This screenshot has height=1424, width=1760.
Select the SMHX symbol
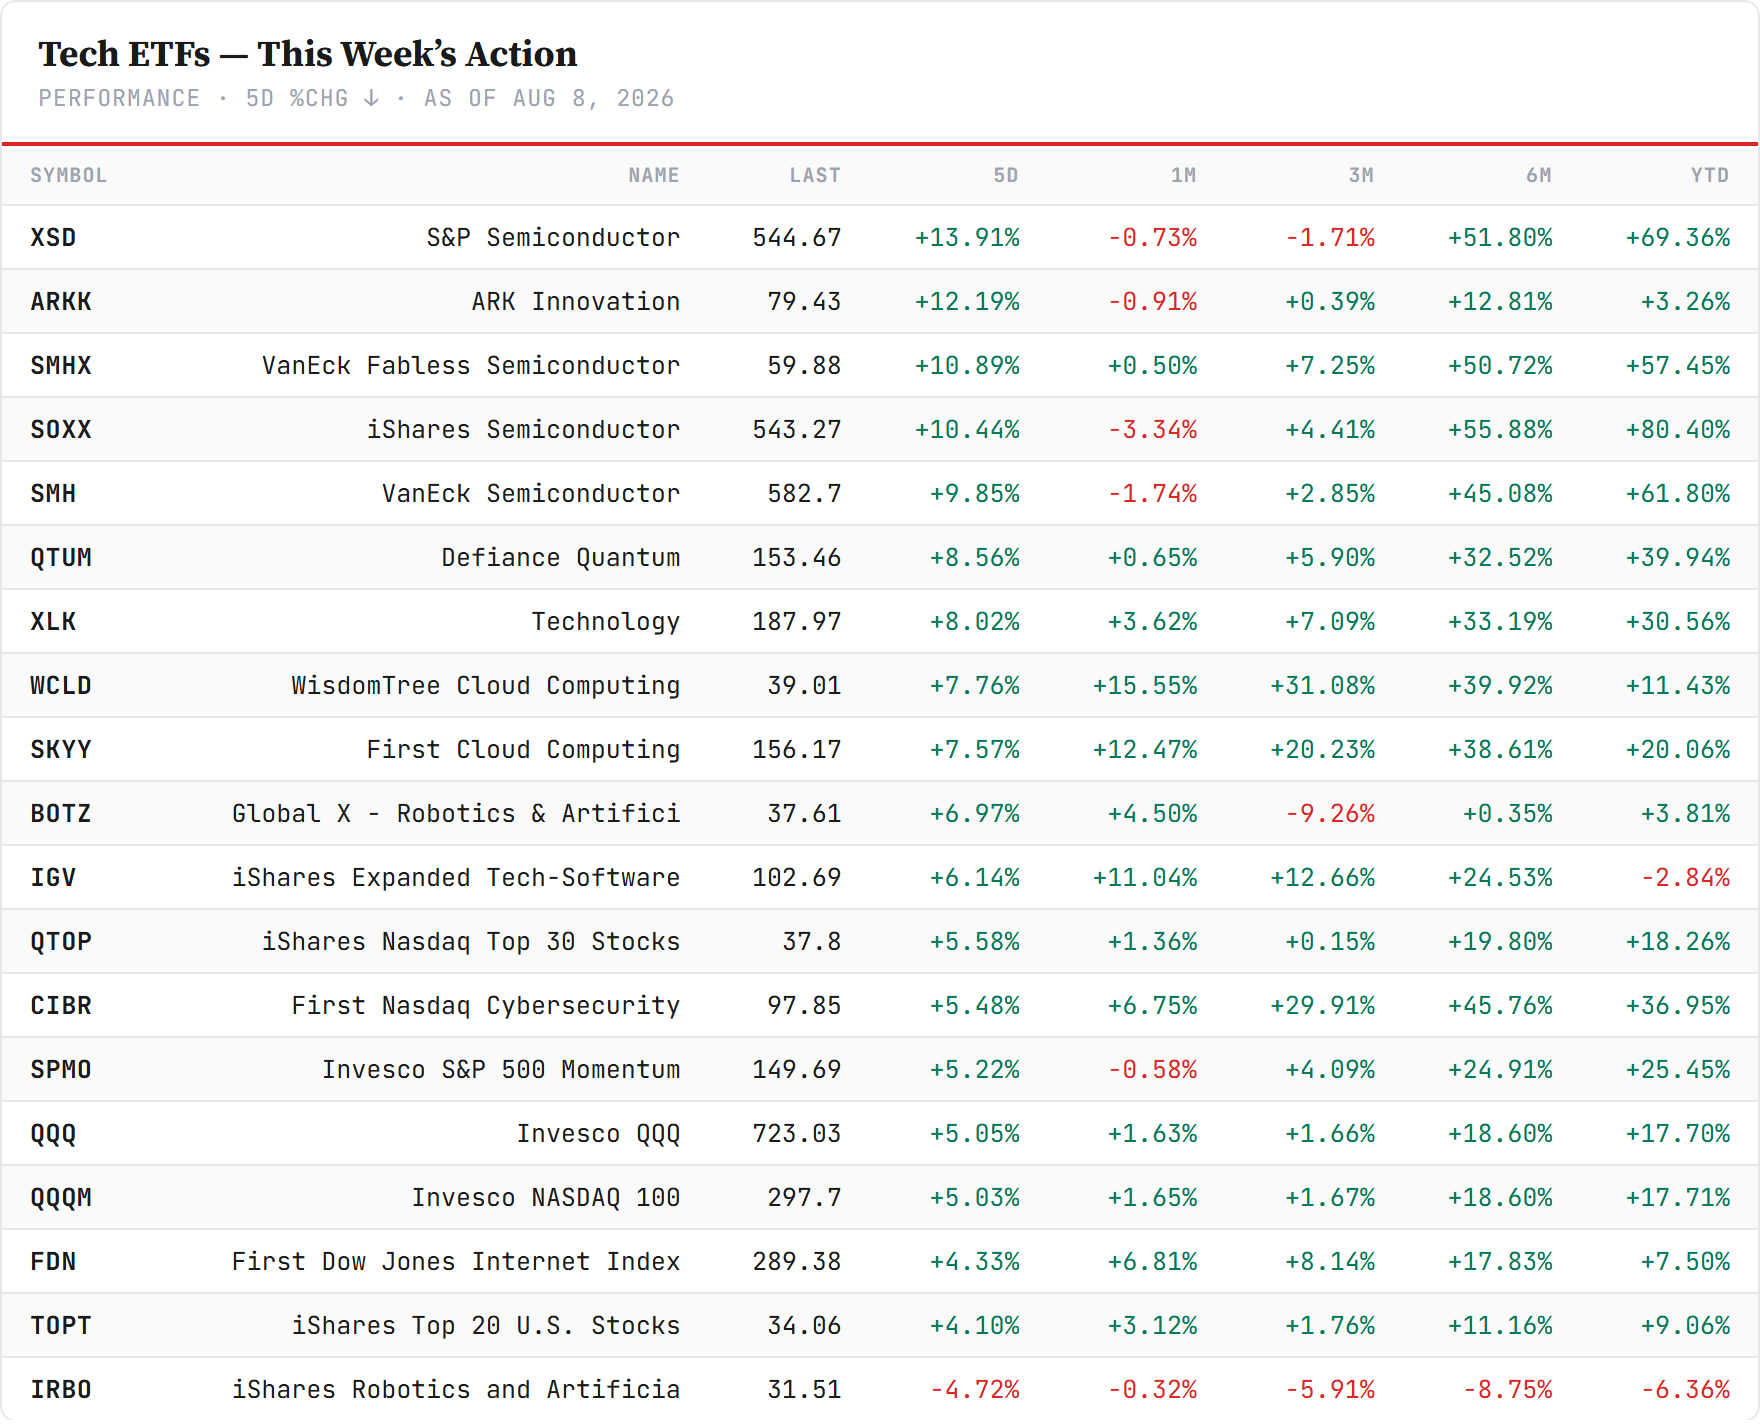point(61,366)
